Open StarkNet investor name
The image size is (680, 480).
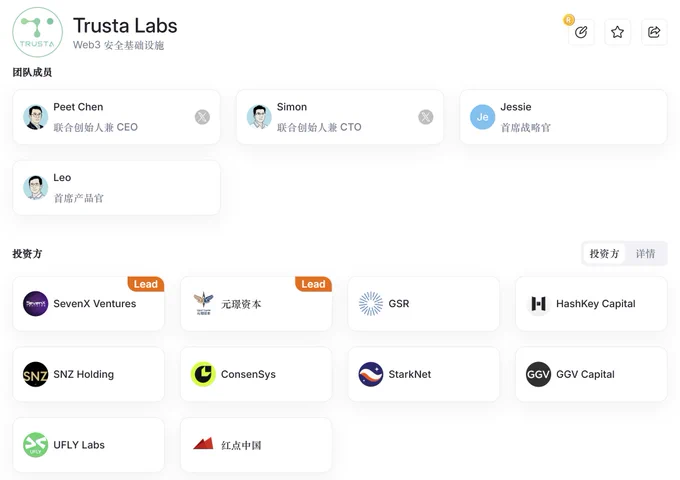click(x=410, y=374)
